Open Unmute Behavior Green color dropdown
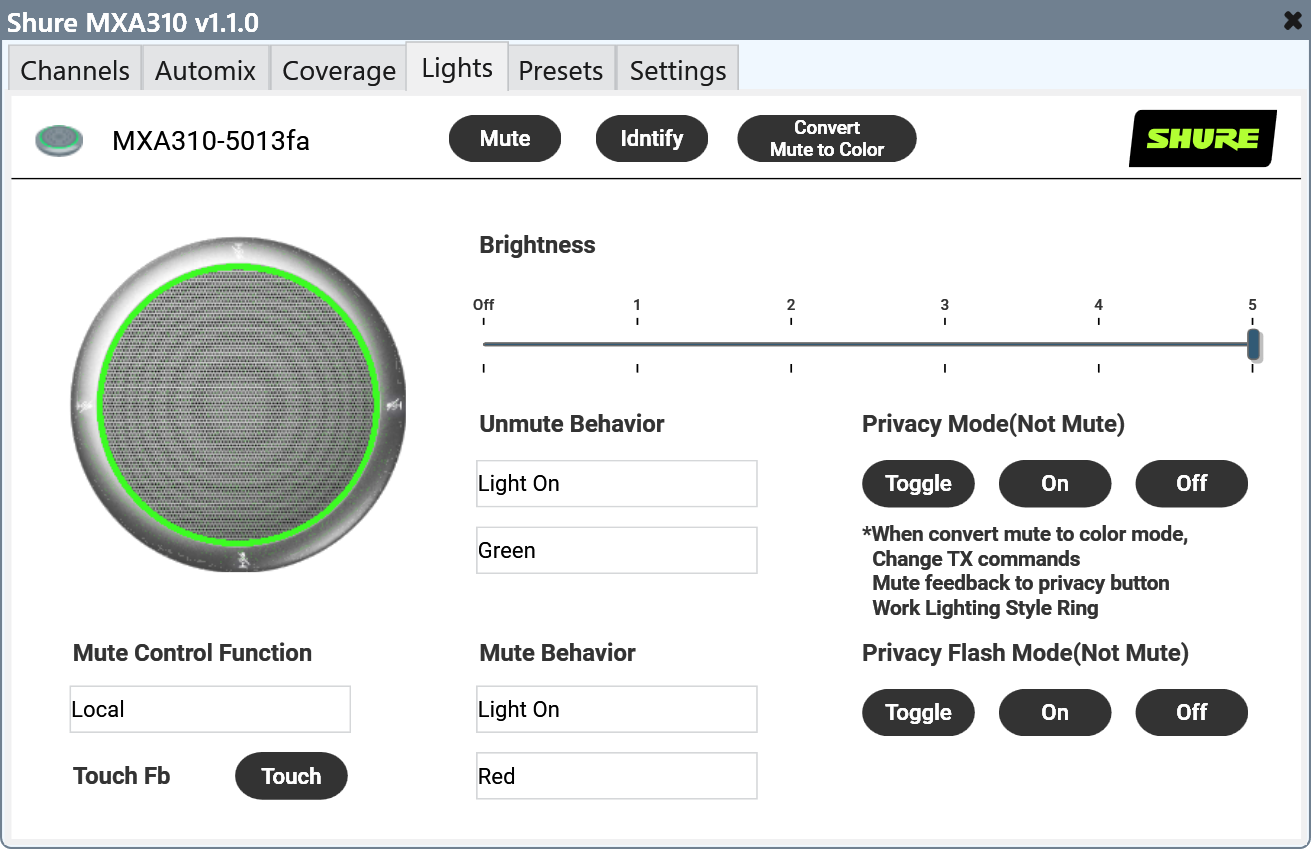This screenshot has height=849, width=1311. click(617, 551)
